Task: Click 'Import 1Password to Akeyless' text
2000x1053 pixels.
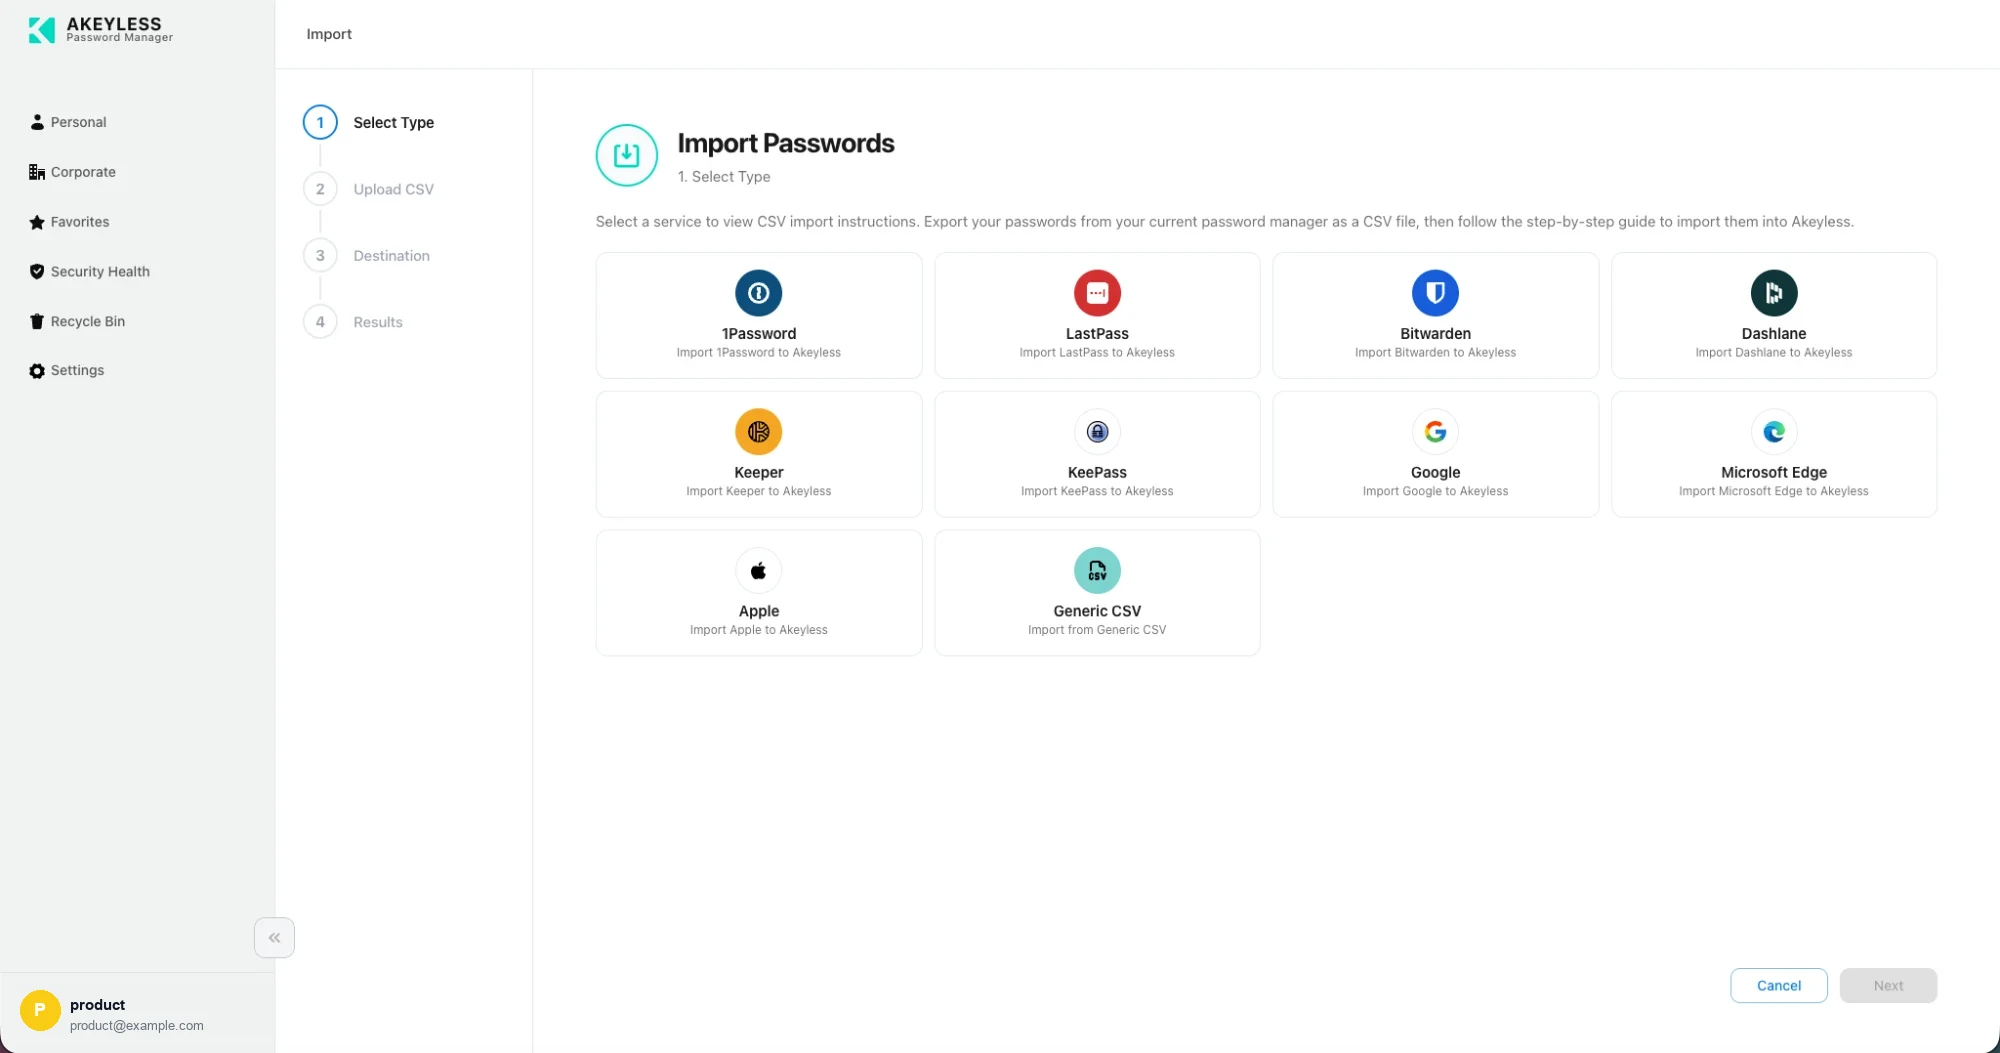Action: (758, 353)
